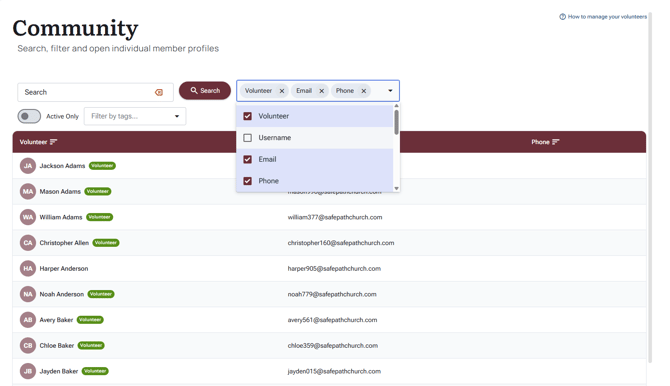The image size is (670, 386).
Task: Collapse the column selector dropdown arrow
Action: point(390,91)
